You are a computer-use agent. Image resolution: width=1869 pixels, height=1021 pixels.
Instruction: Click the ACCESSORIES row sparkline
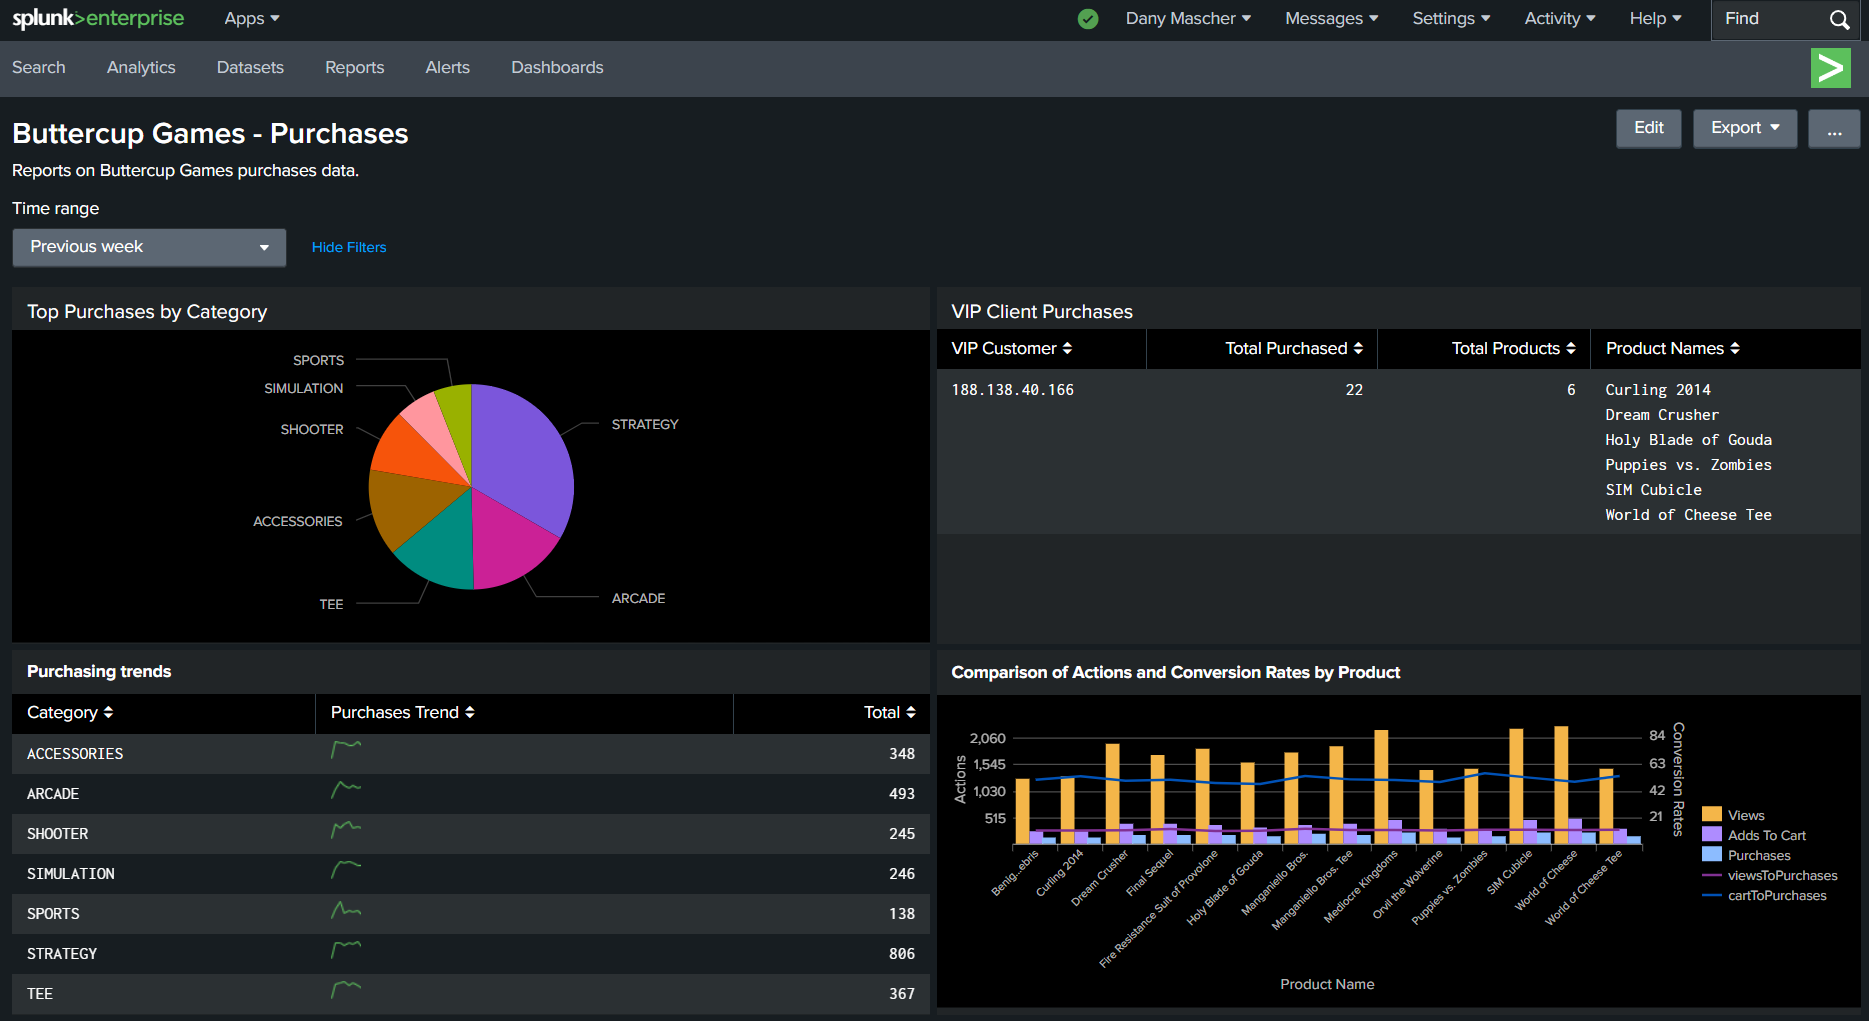point(346,749)
